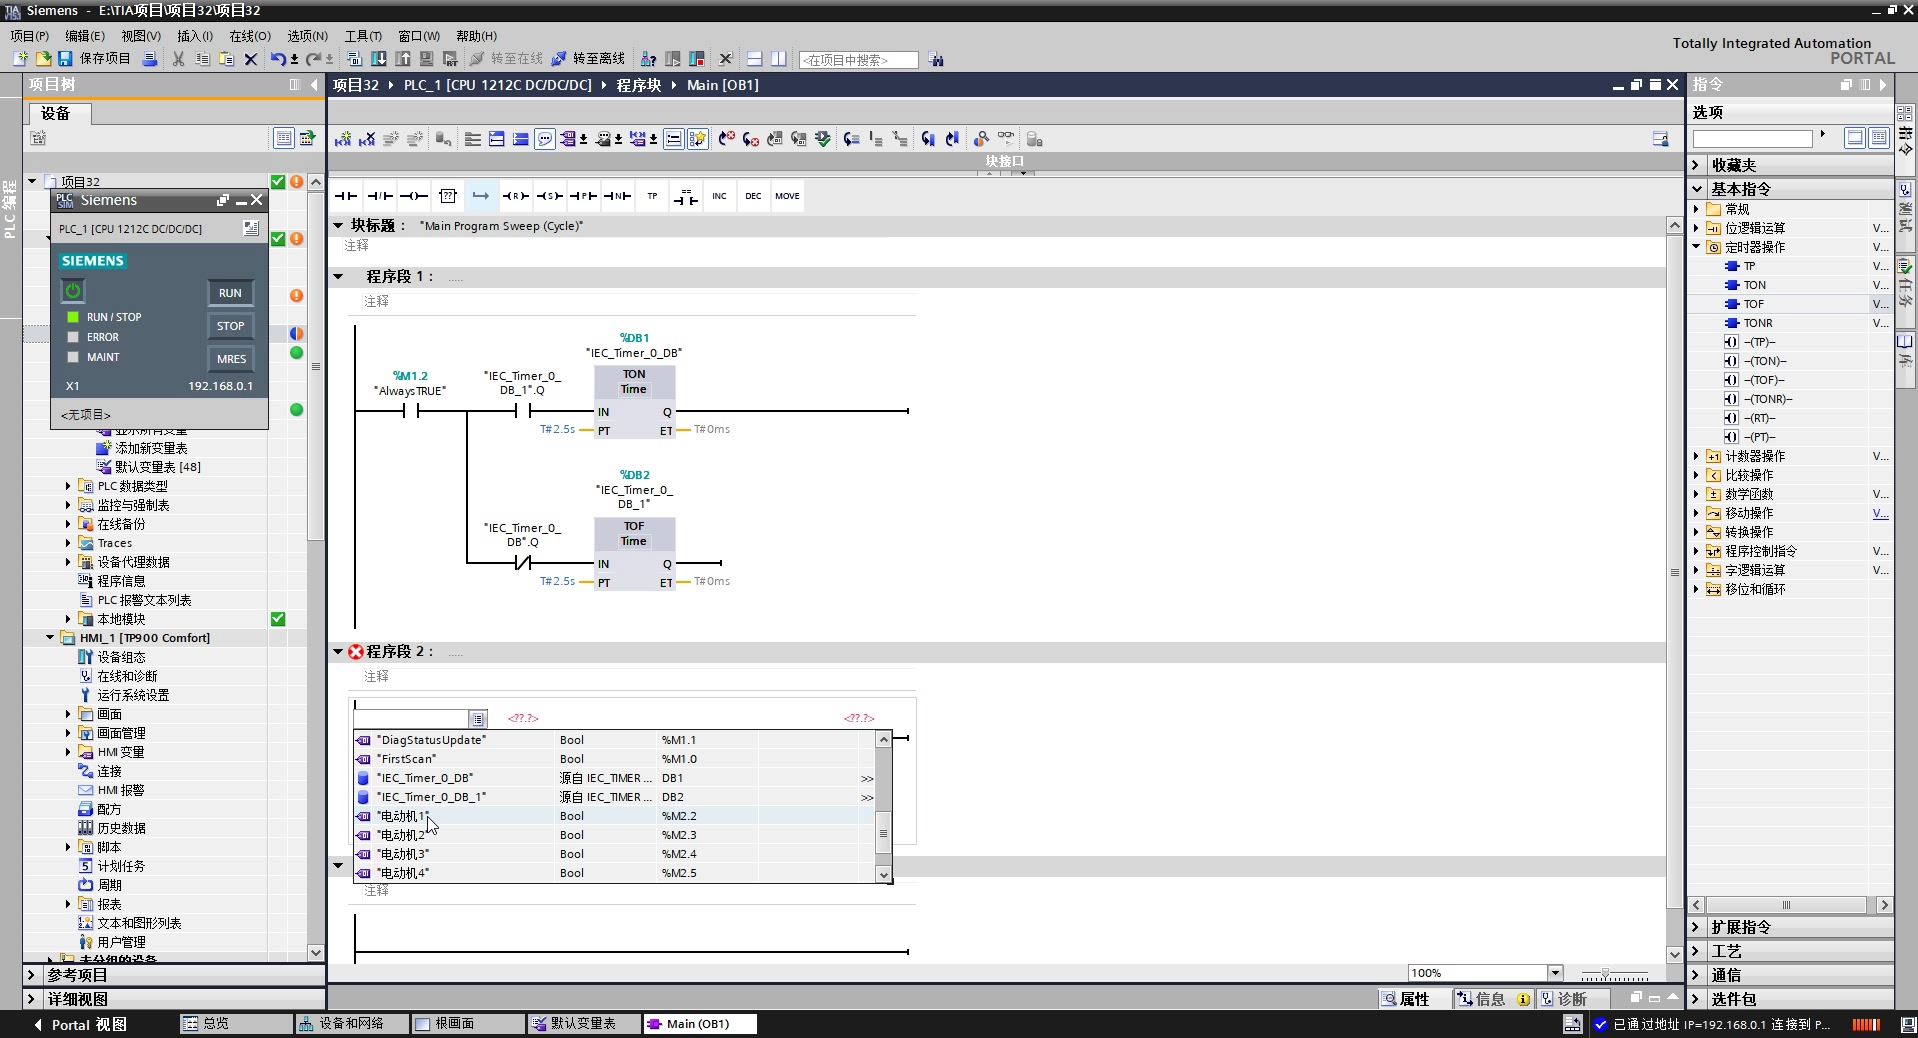
Task: Click the cut scissors icon
Action: pyautogui.click(x=178, y=59)
